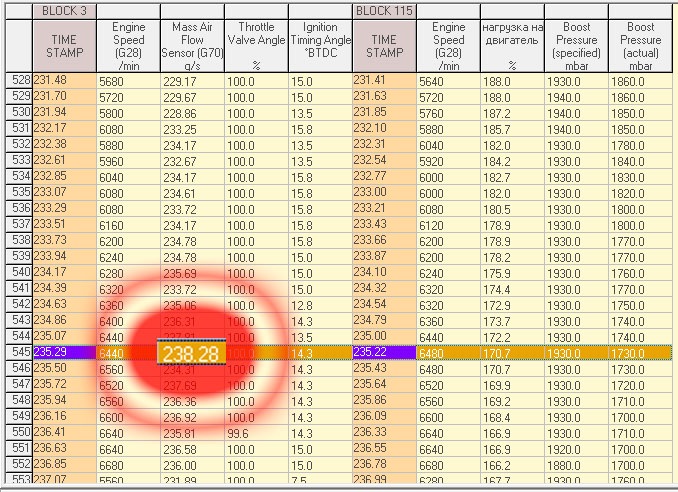Click the engine load cell 184.2
Screen dimensions: 678x492
(512, 161)
